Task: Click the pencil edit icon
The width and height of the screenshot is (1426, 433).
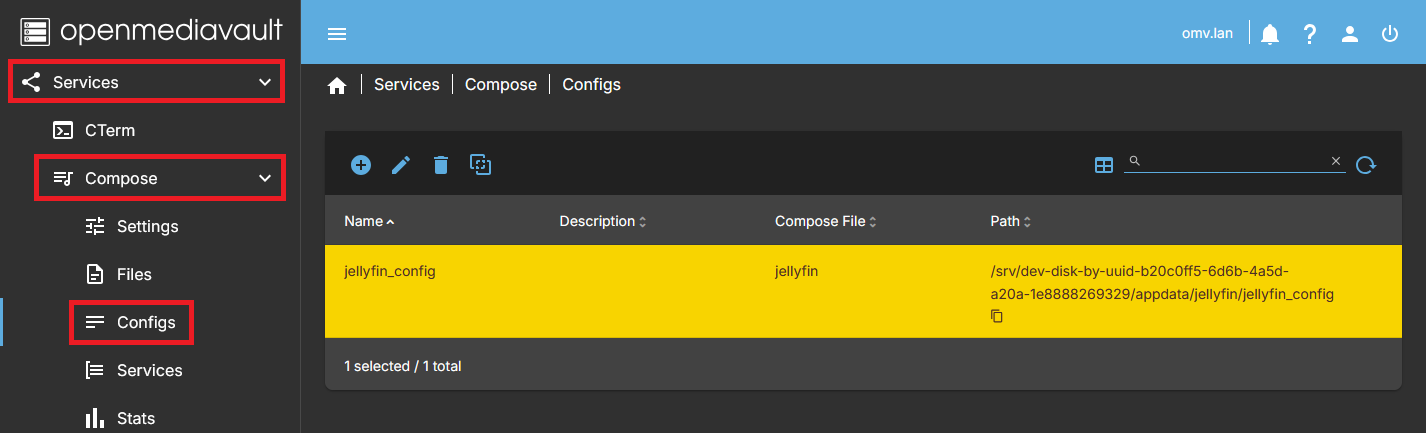Action: click(x=401, y=165)
